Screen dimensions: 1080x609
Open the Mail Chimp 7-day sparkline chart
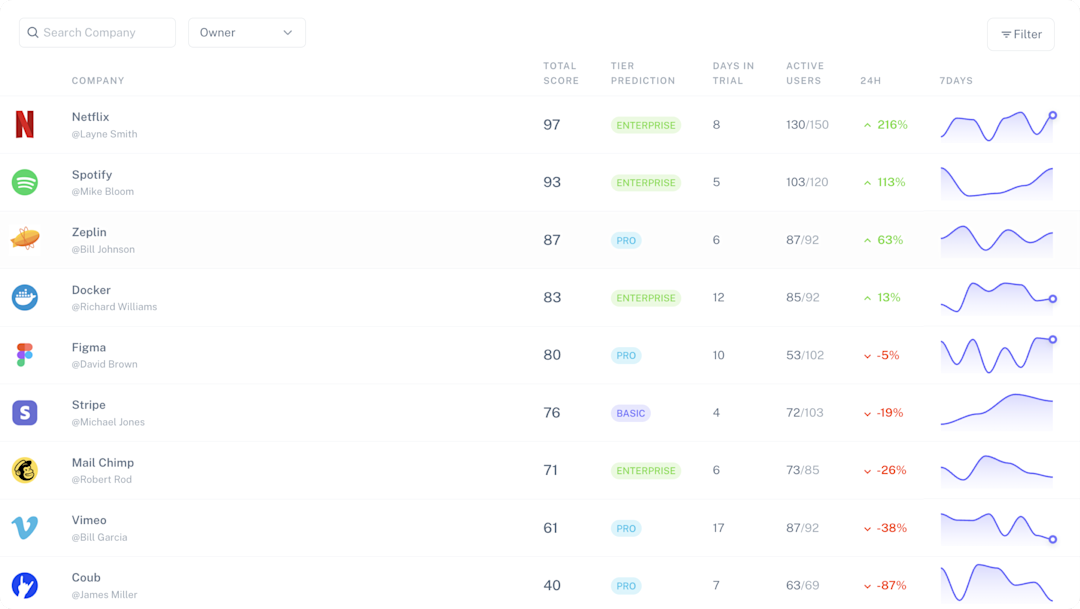point(997,471)
